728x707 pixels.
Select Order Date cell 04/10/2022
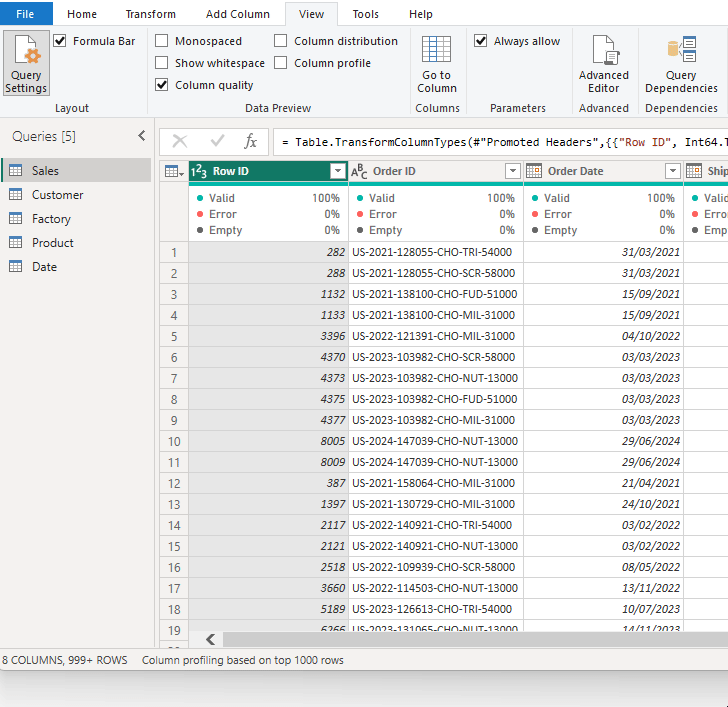[604, 336]
